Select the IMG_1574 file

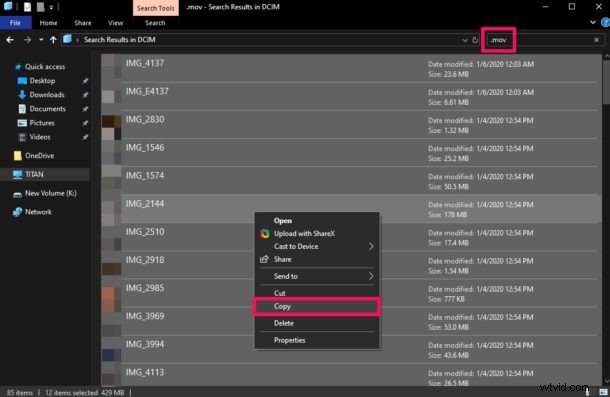[x=349, y=181]
